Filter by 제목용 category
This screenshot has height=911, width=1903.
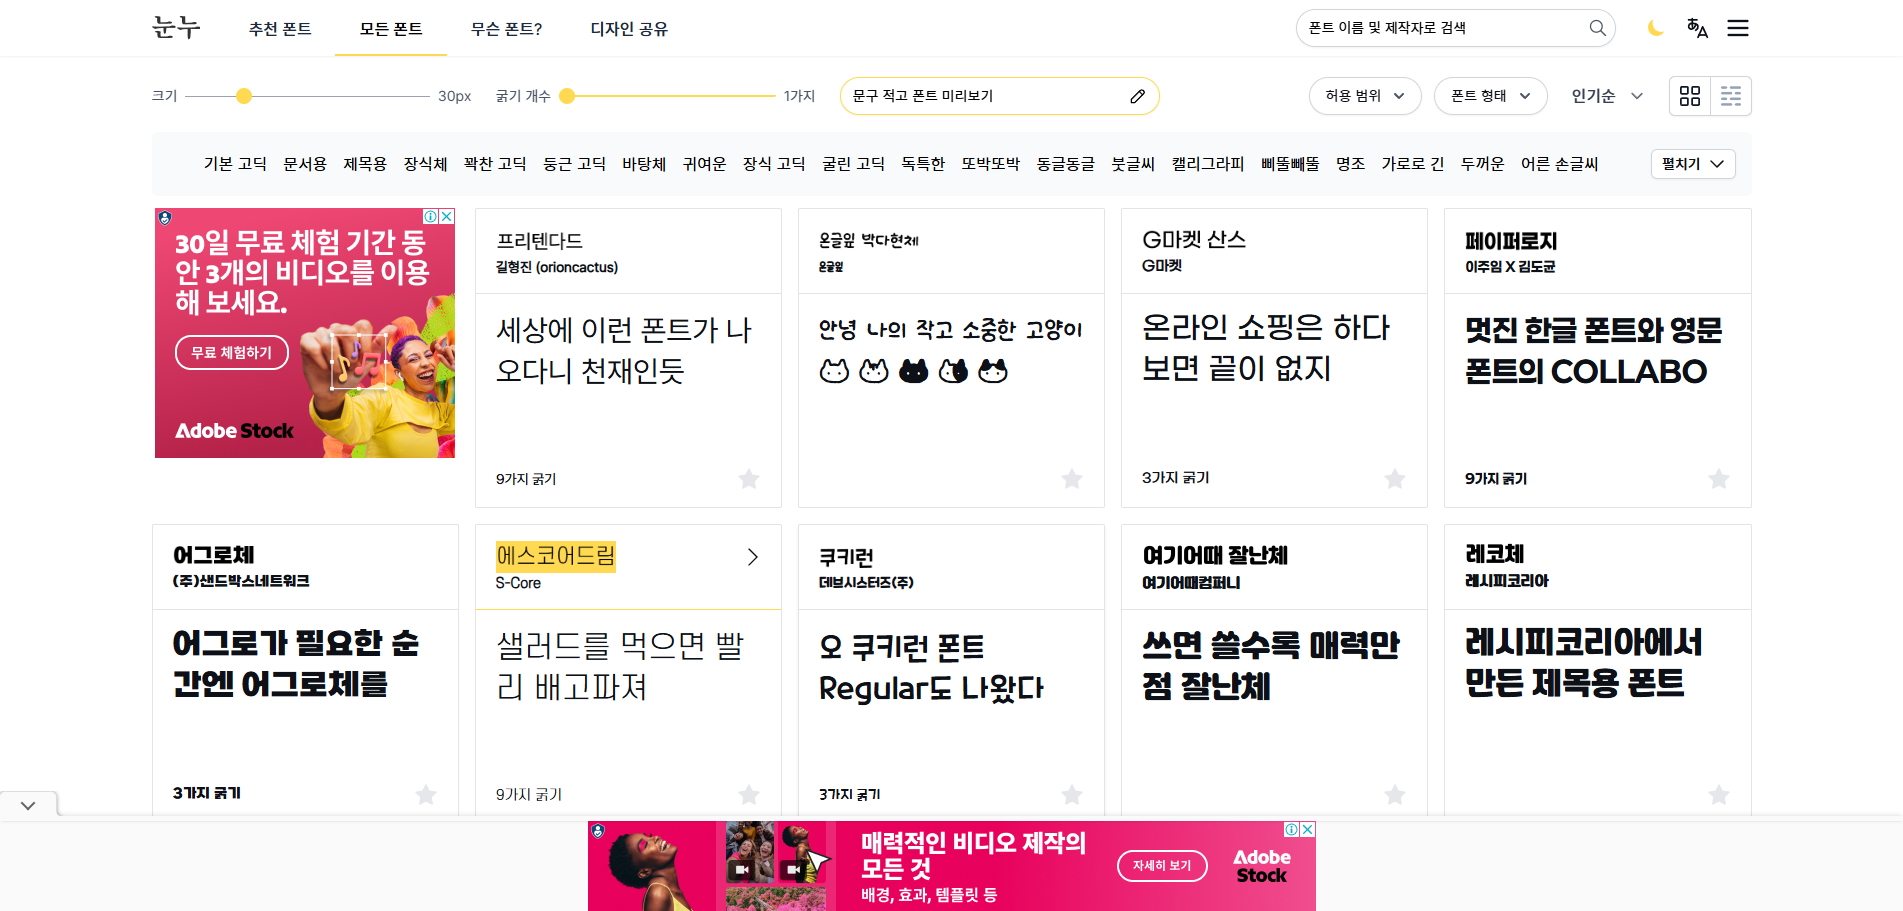click(365, 164)
